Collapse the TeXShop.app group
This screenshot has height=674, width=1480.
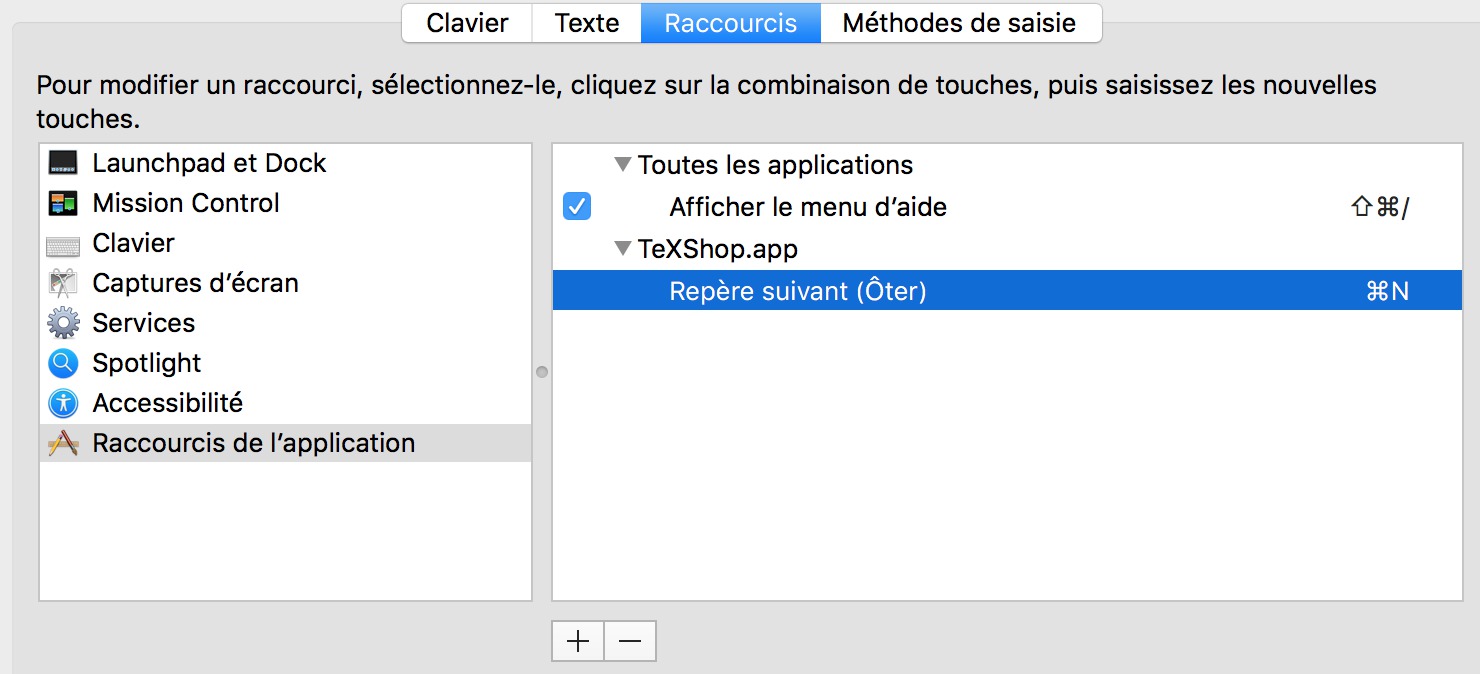(623, 248)
